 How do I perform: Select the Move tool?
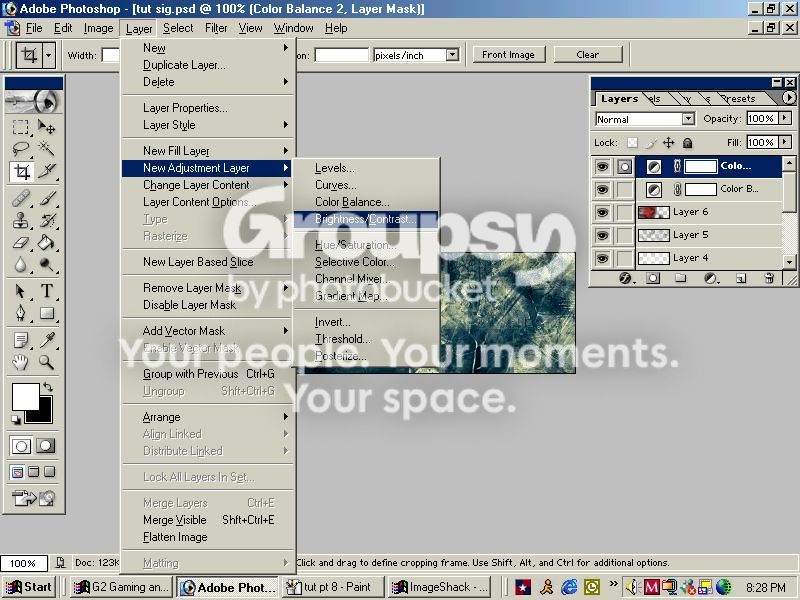pos(46,126)
